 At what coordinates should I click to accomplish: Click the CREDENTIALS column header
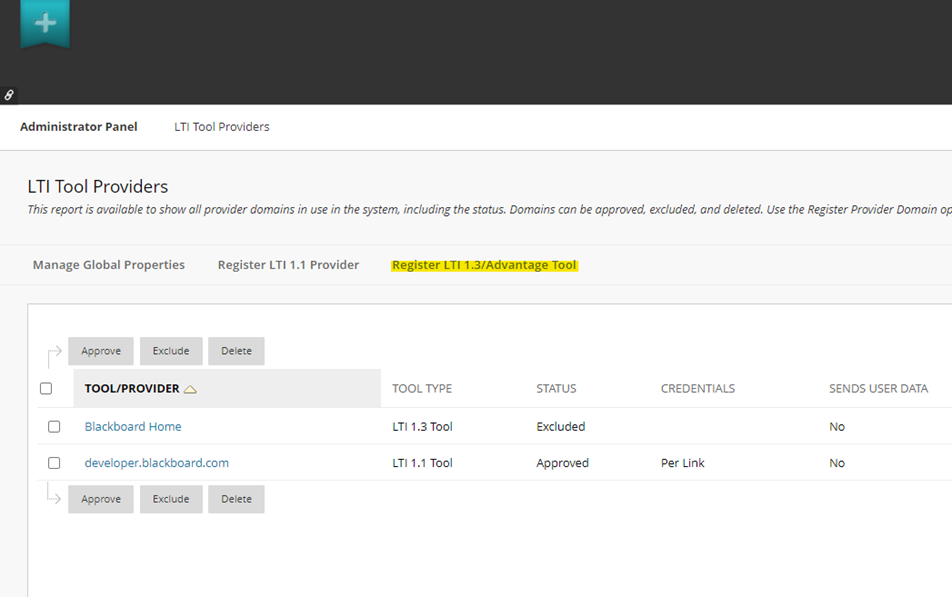click(x=698, y=389)
